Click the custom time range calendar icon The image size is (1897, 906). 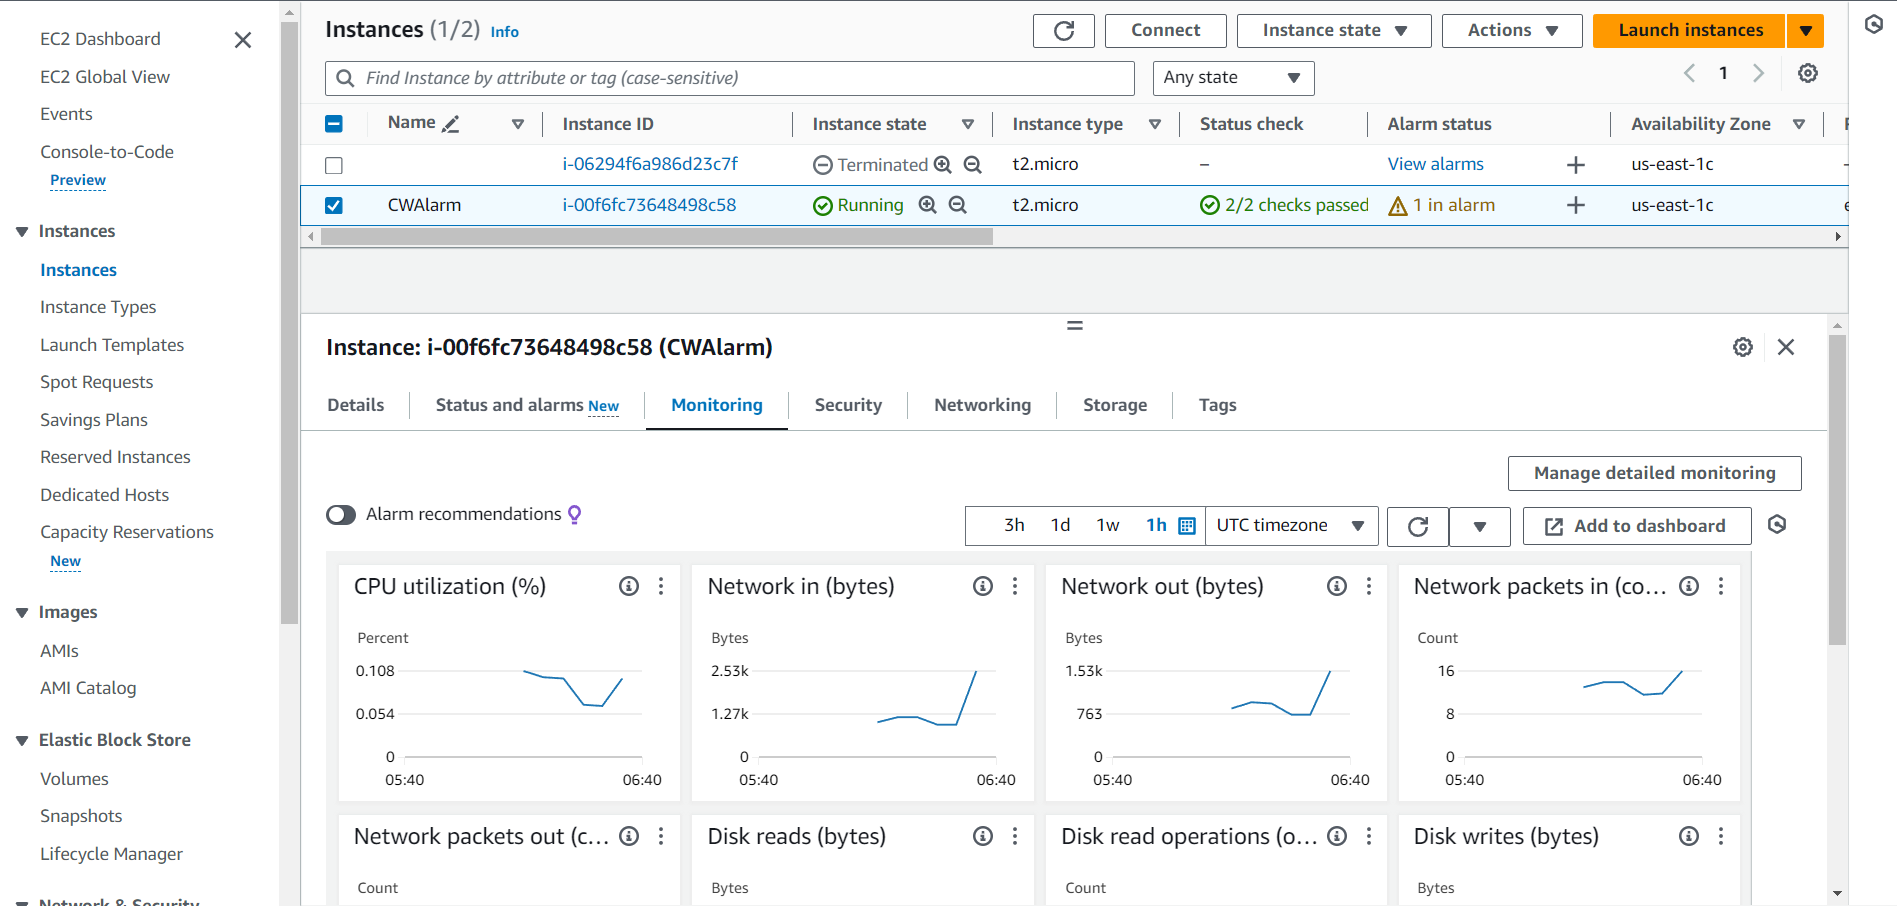pyautogui.click(x=1187, y=526)
